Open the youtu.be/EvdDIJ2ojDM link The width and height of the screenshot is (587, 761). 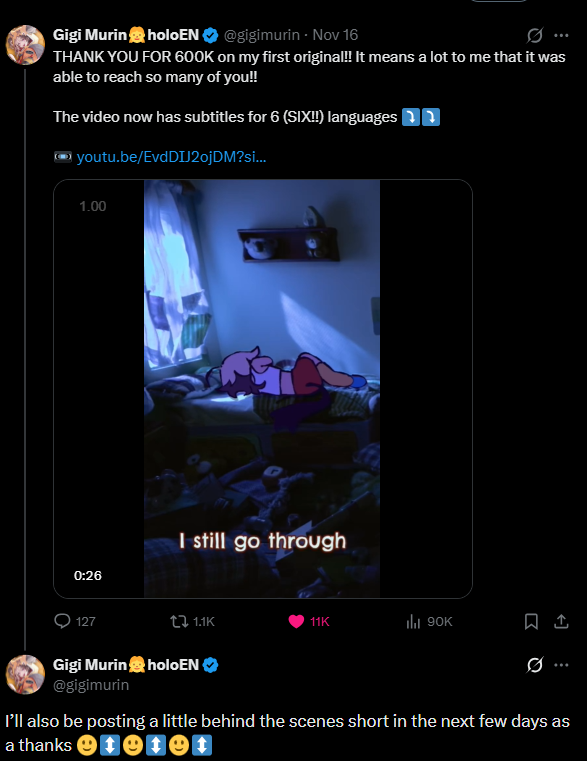coord(171,157)
